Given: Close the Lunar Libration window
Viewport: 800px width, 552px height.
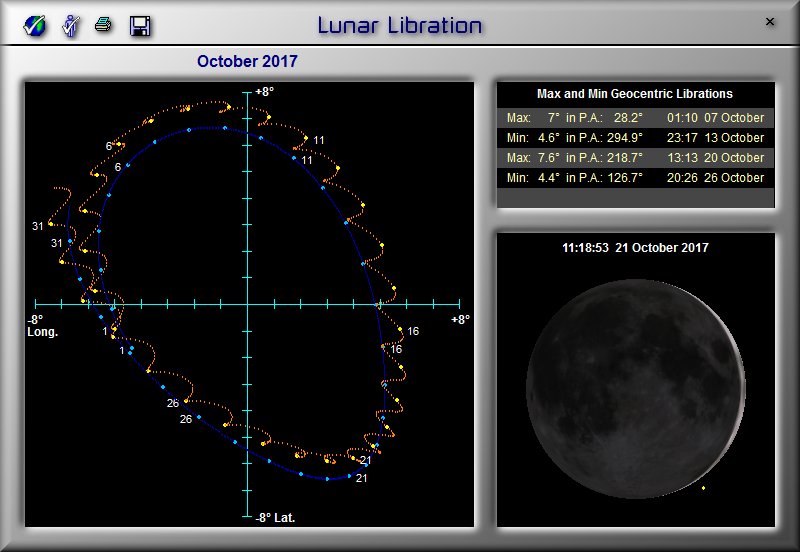Looking at the screenshot, I should [770, 21].
